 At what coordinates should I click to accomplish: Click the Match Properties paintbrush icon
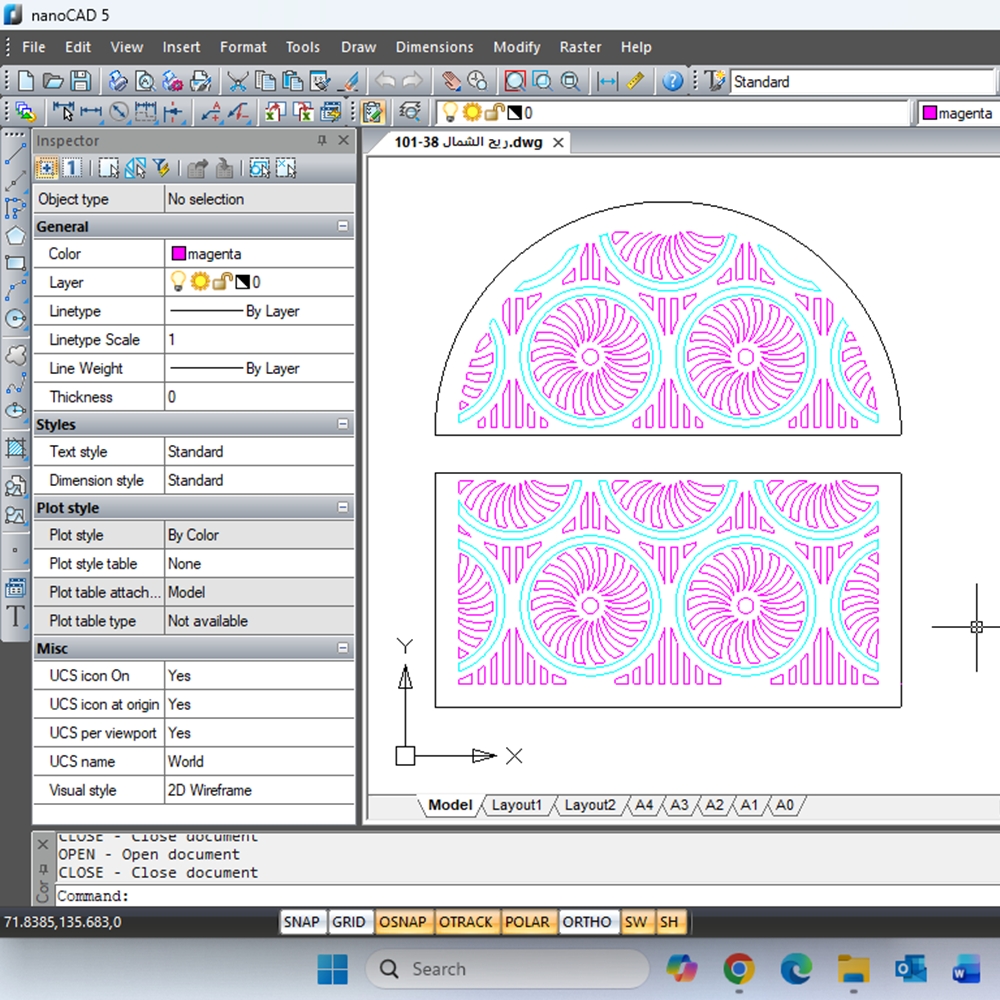click(349, 82)
